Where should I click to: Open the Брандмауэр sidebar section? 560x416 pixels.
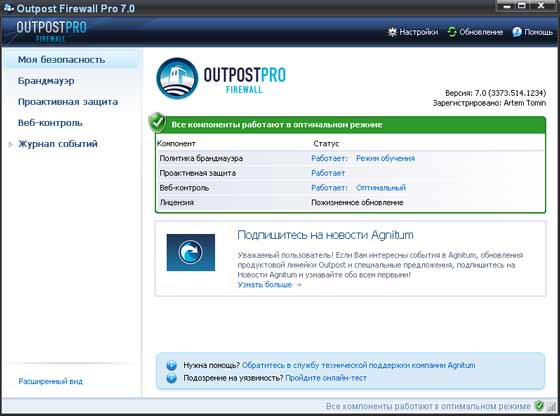[46, 81]
